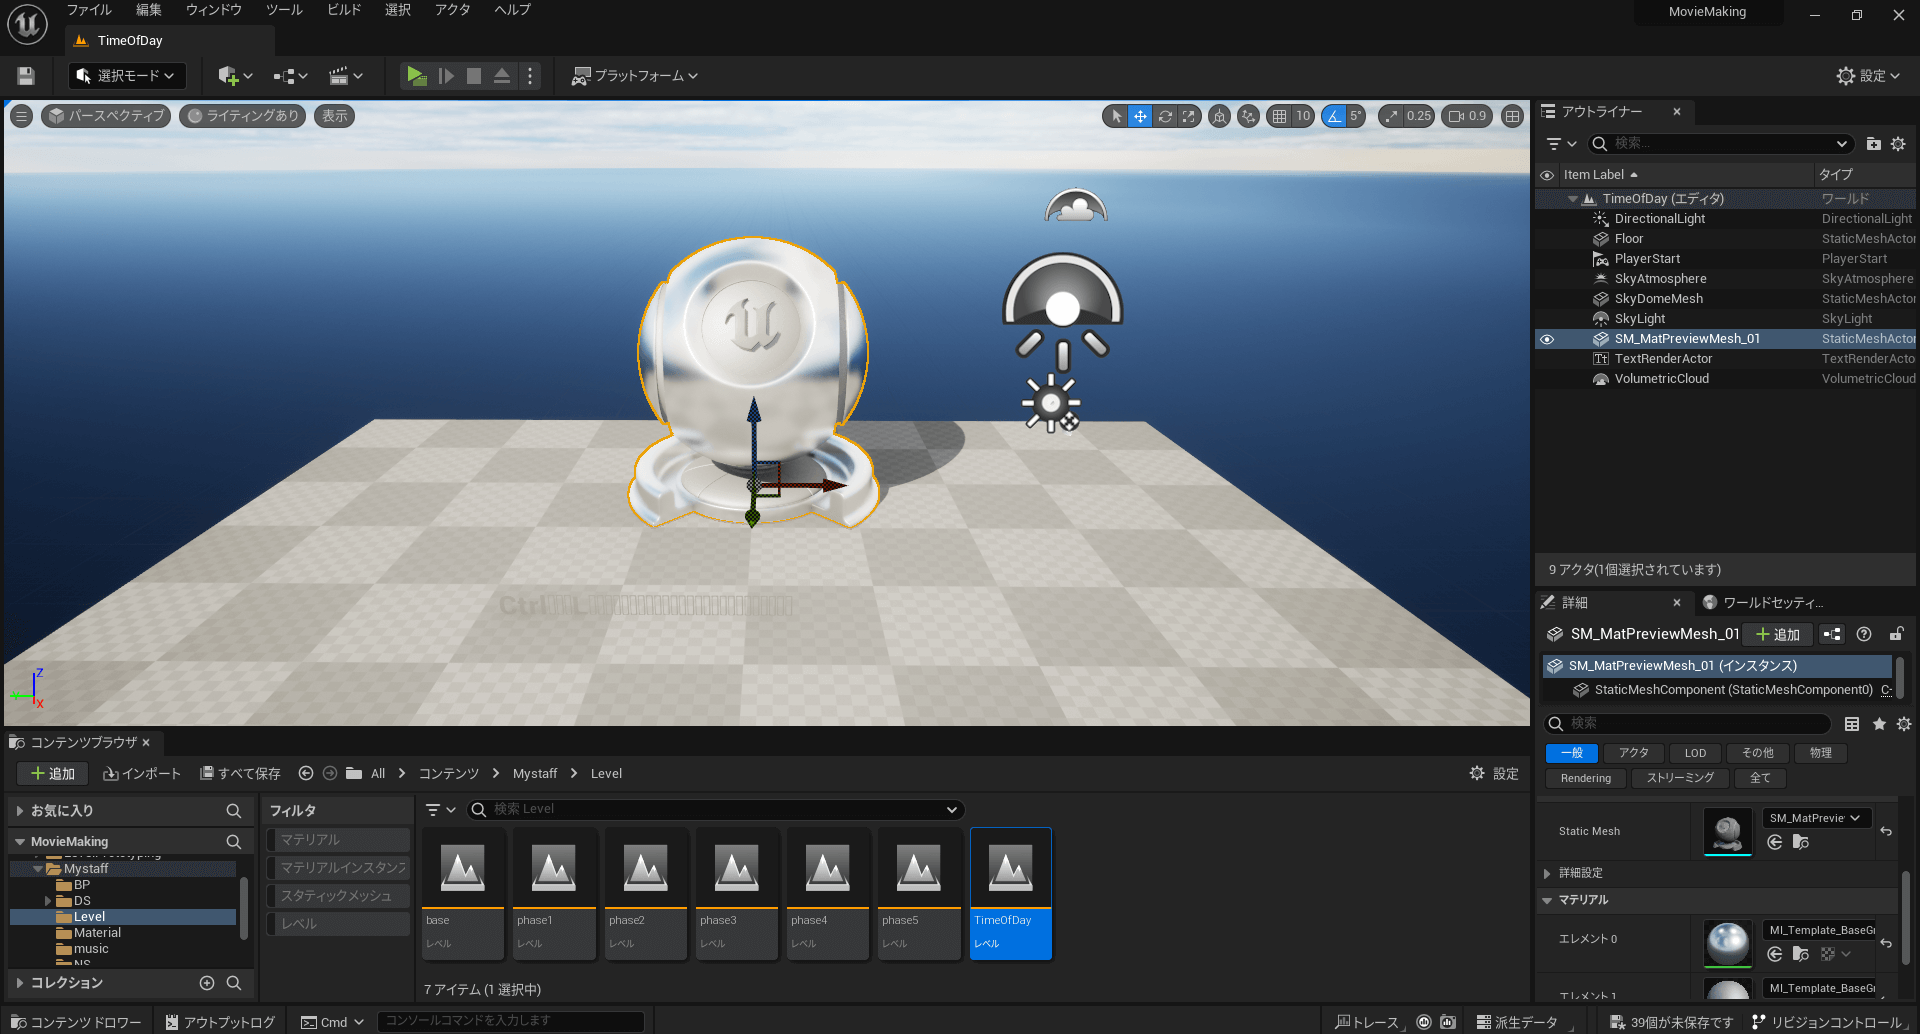Open the ライティングあり view mode menu
The height and width of the screenshot is (1034, 1920).
coord(243,116)
